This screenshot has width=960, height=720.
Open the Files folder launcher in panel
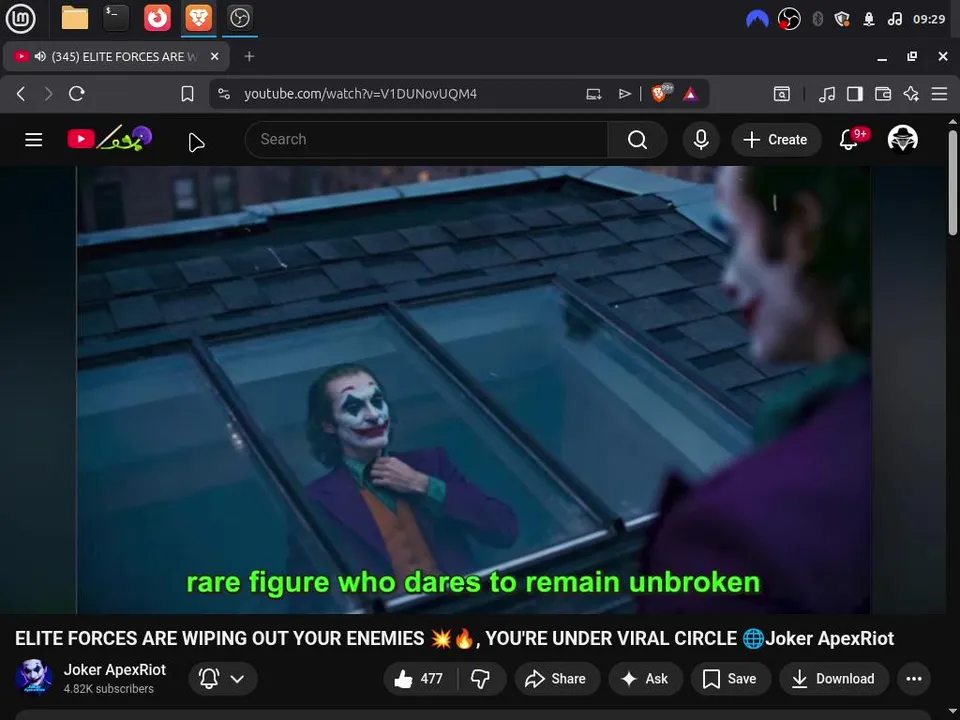click(75, 18)
